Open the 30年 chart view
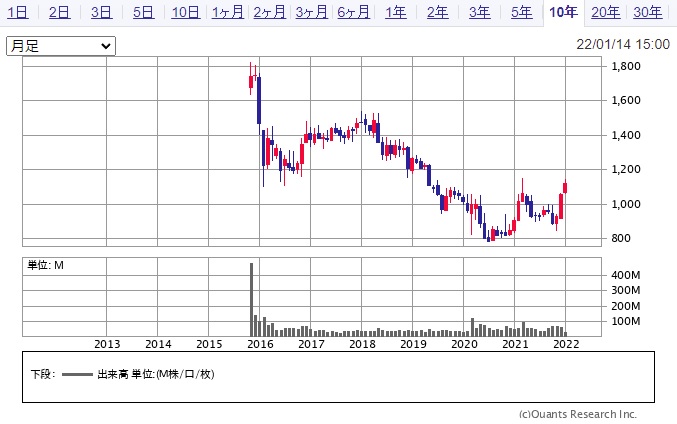677x424 pixels. (648, 12)
